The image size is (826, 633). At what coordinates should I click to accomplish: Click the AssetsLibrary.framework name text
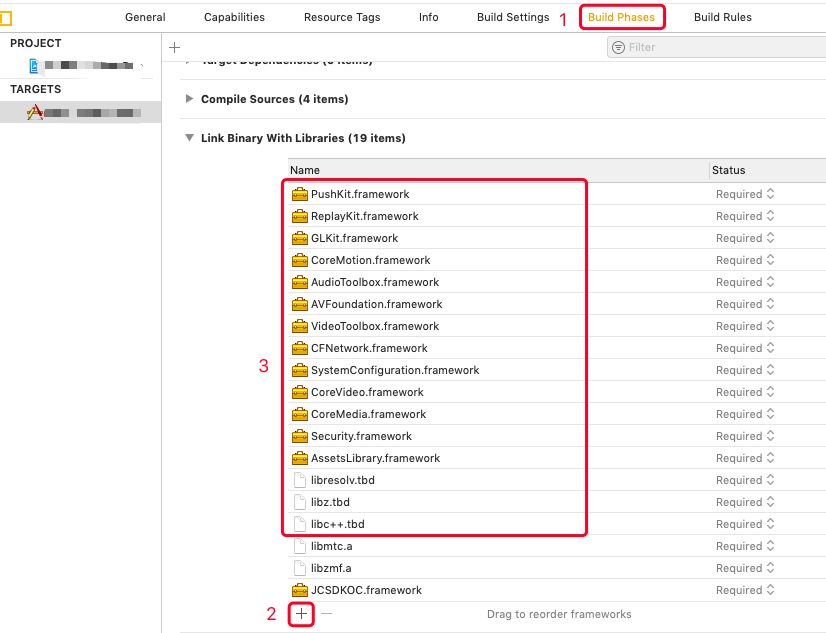coord(376,458)
